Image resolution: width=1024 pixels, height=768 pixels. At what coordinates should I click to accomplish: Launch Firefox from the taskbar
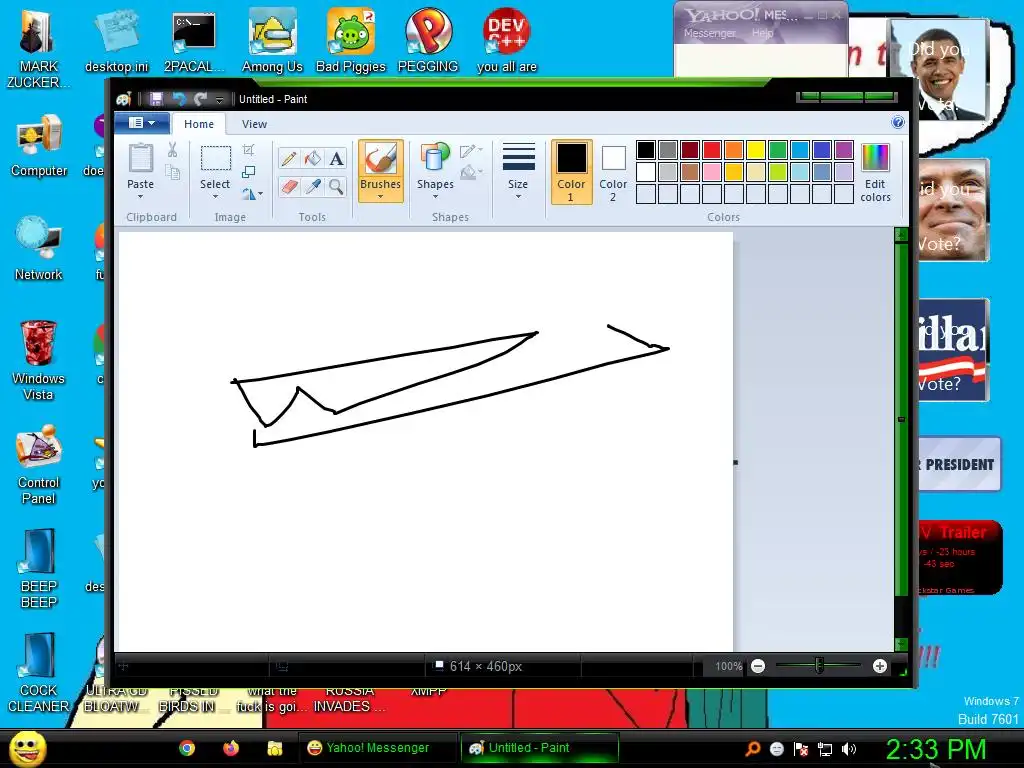click(231, 748)
